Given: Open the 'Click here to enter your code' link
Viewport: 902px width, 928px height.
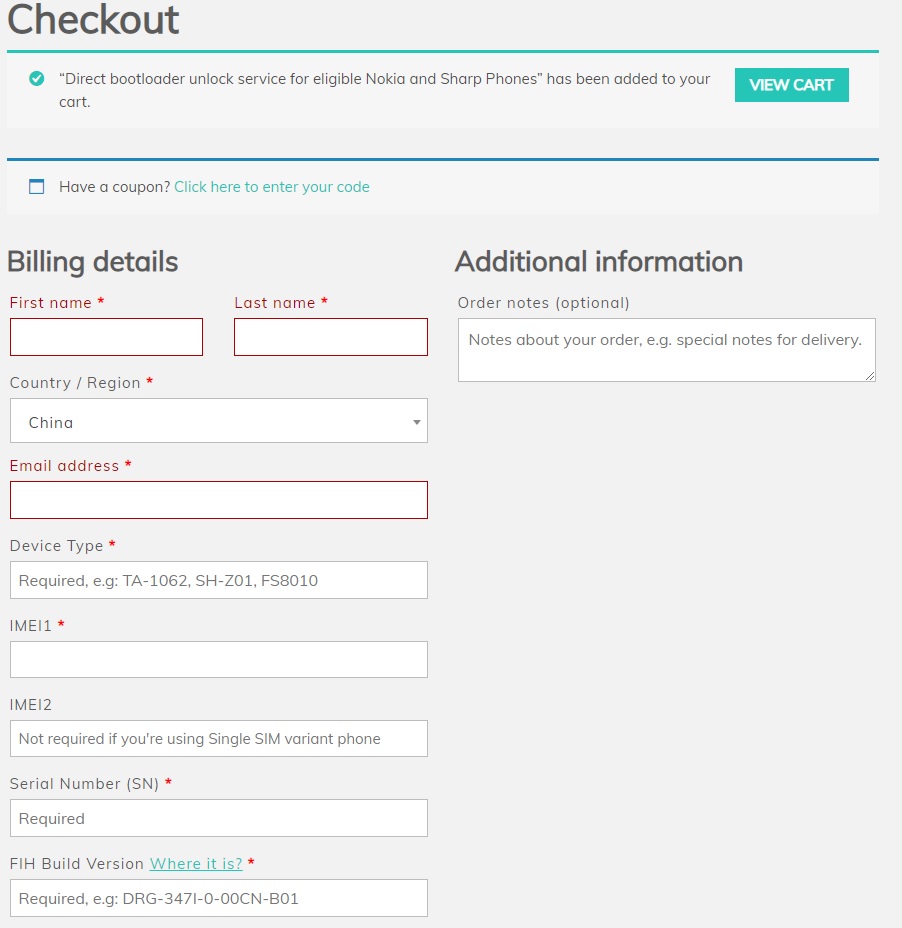Looking at the screenshot, I should (271, 187).
